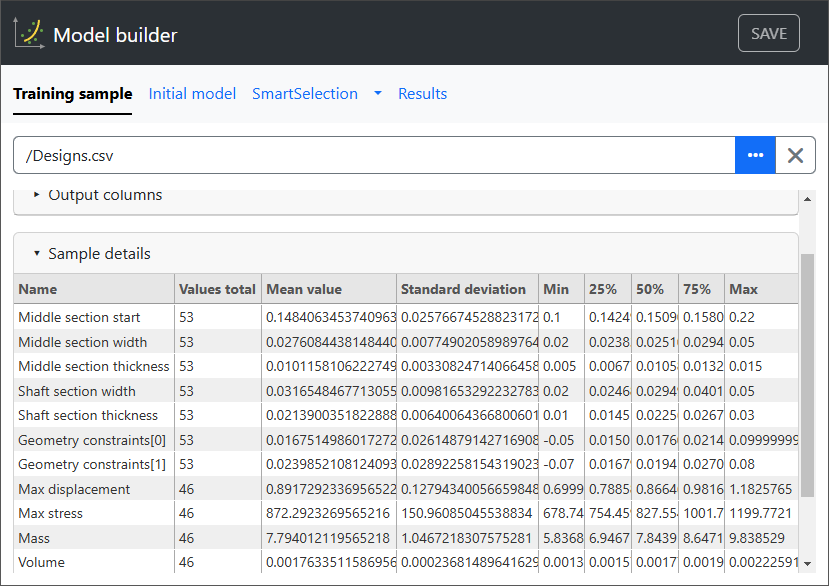Screen dimensions: 829x586
Task: Select the SmartSelection tab
Action: coord(304,94)
